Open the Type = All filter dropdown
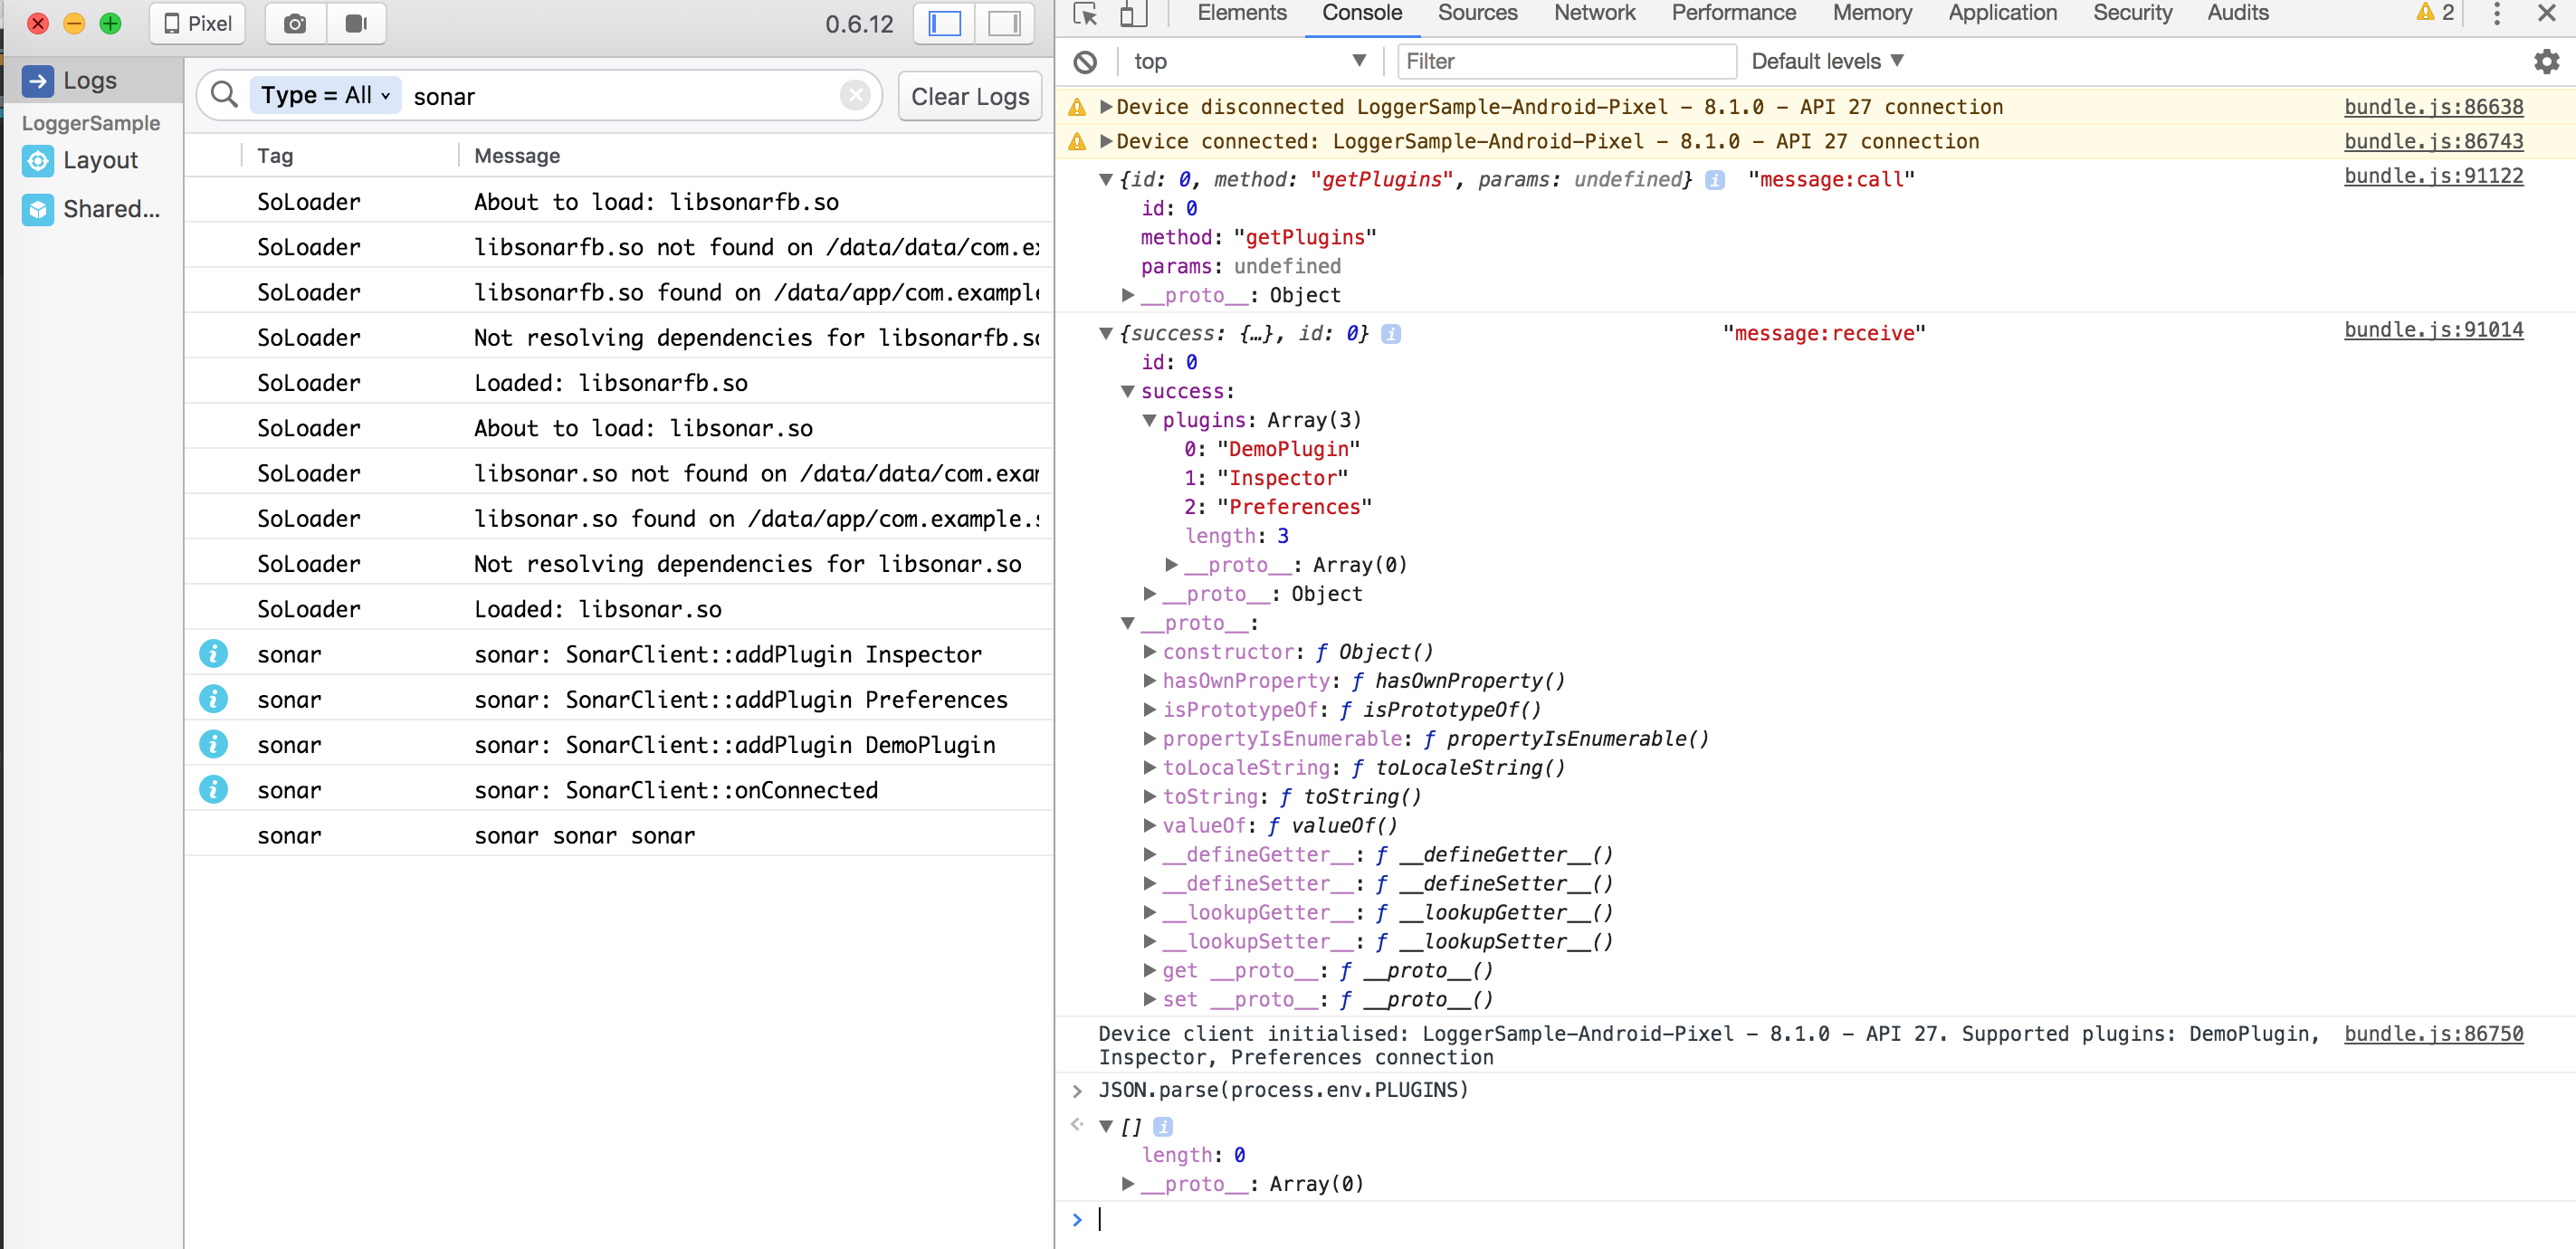This screenshot has height=1249, width=2576. pyautogui.click(x=325, y=95)
